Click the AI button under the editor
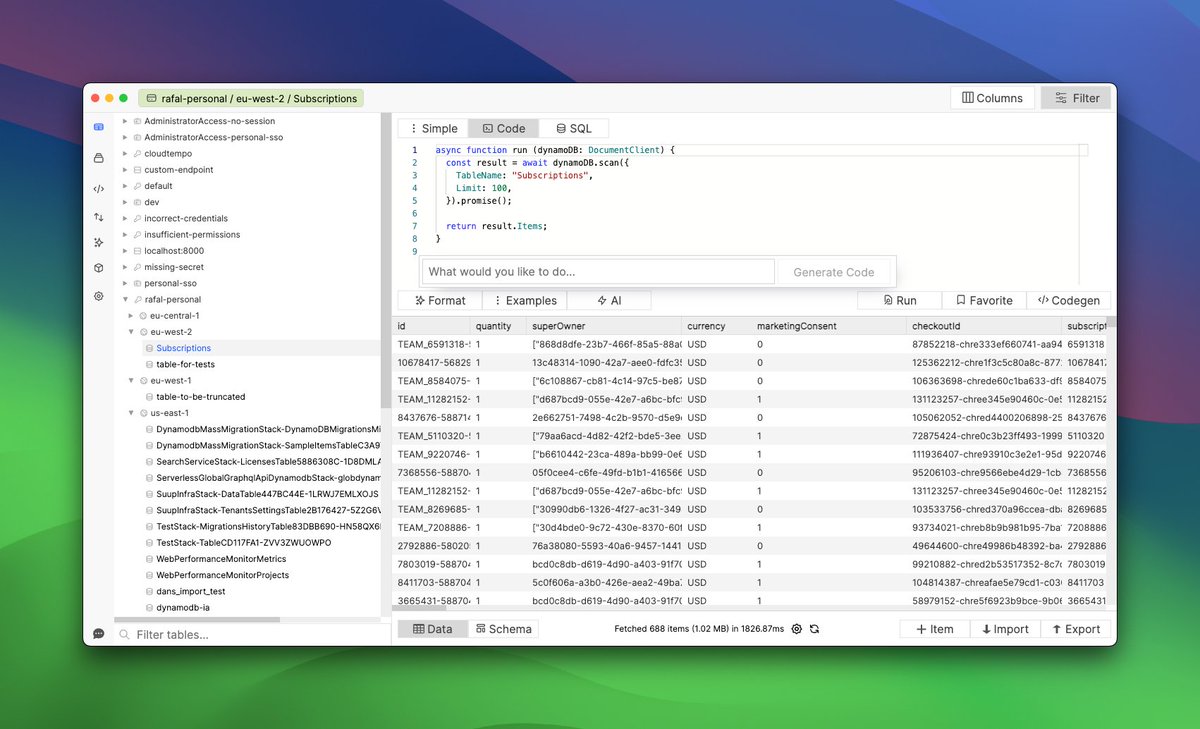 click(x=609, y=300)
